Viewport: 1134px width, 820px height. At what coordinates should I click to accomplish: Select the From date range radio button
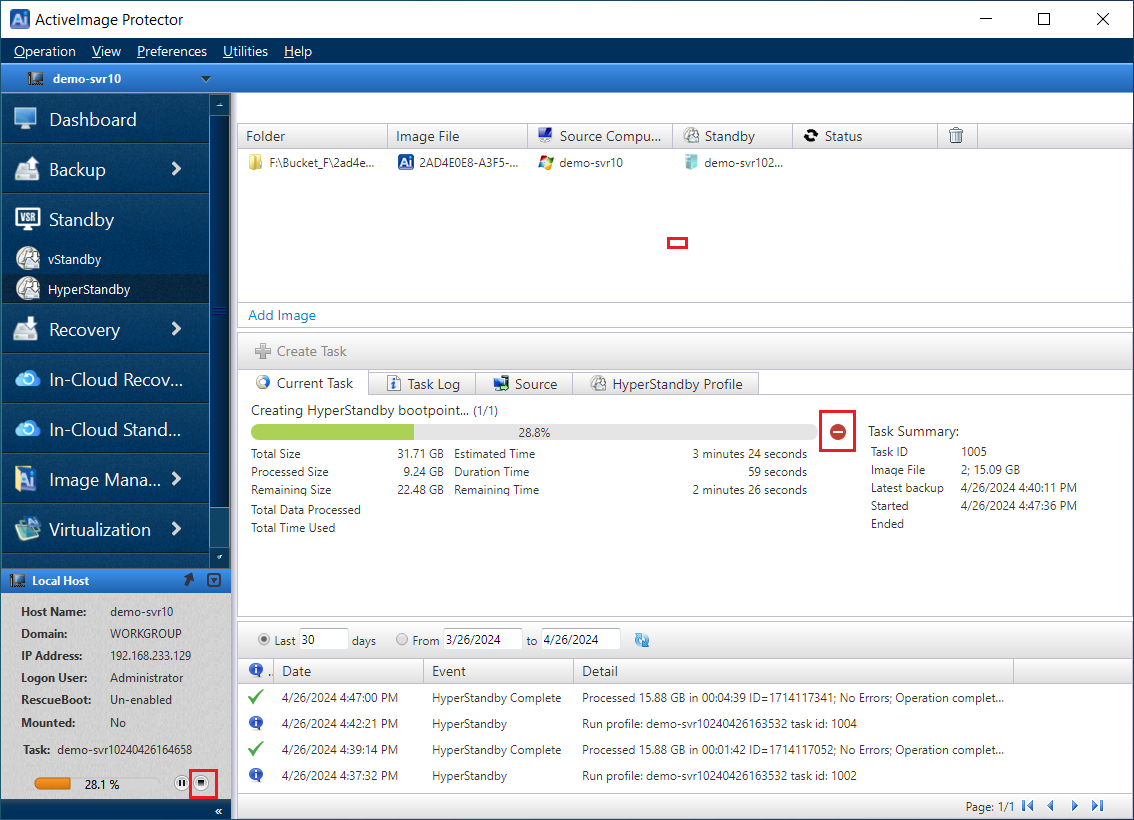pyautogui.click(x=402, y=639)
